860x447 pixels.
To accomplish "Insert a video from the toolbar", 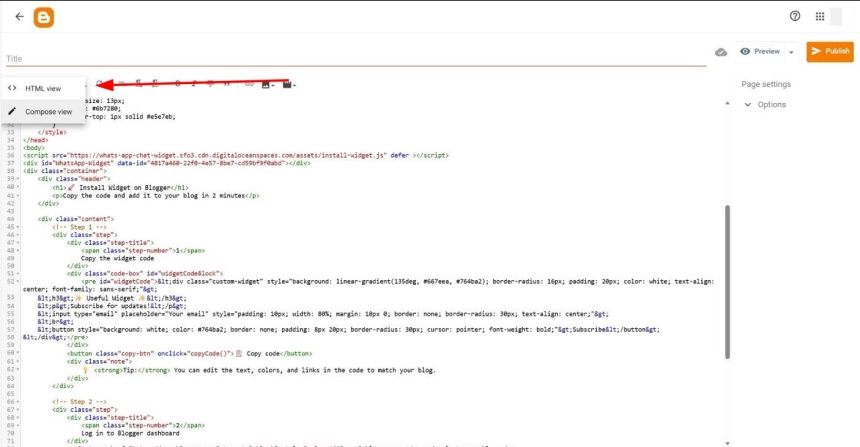I will click(288, 84).
